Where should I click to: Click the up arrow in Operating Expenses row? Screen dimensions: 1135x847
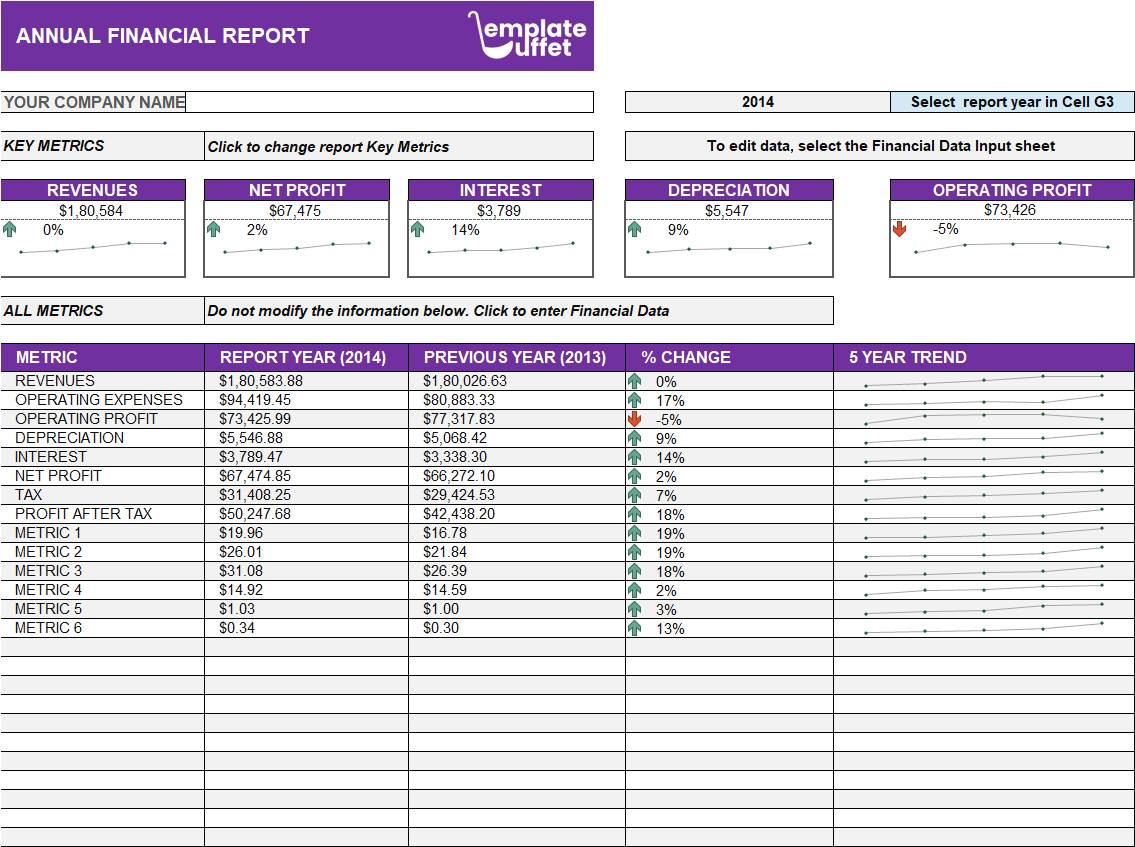click(x=635, y=400)
